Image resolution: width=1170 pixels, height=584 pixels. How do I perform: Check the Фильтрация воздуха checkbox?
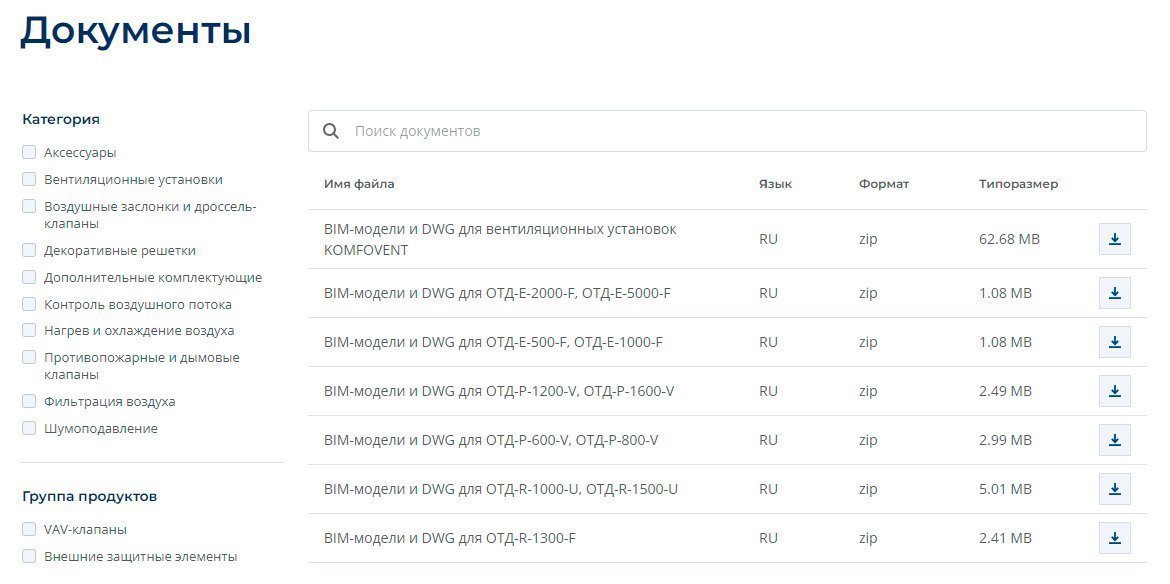(x=29, y=402)
